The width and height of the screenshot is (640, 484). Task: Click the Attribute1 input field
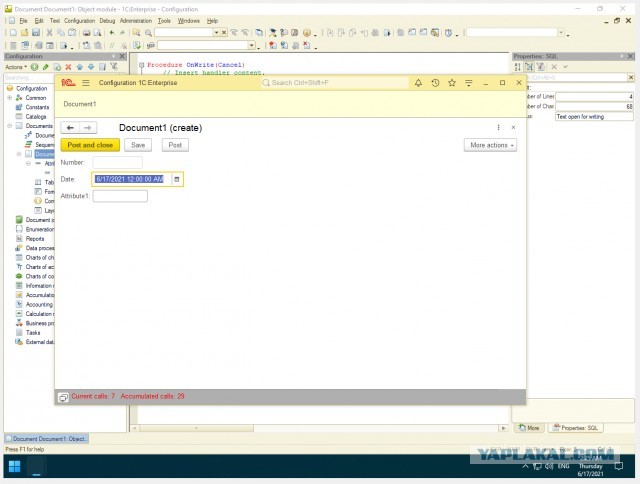coord(120,196)
